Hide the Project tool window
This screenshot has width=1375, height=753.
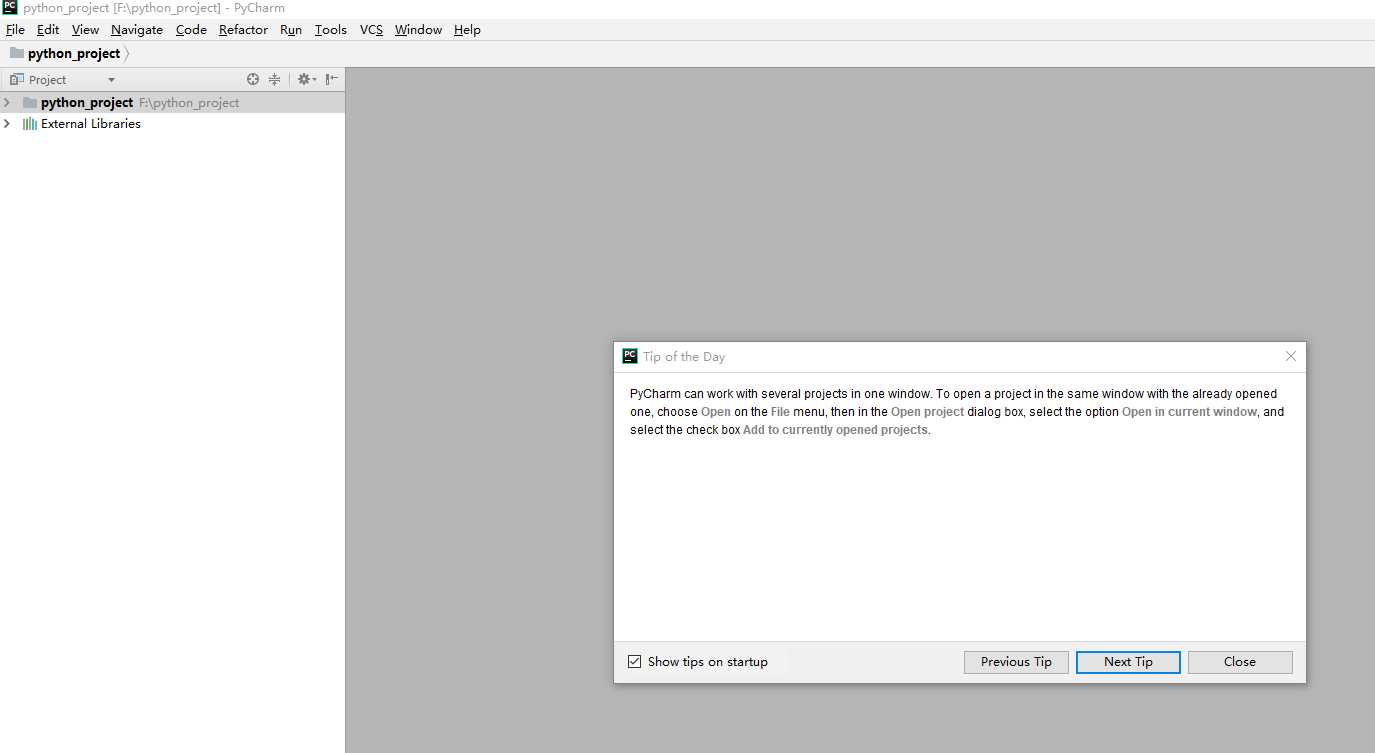coord(332,79)
